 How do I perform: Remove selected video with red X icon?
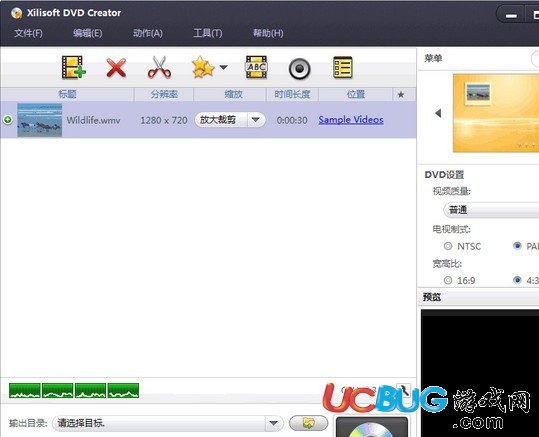[x=116, y=68]
